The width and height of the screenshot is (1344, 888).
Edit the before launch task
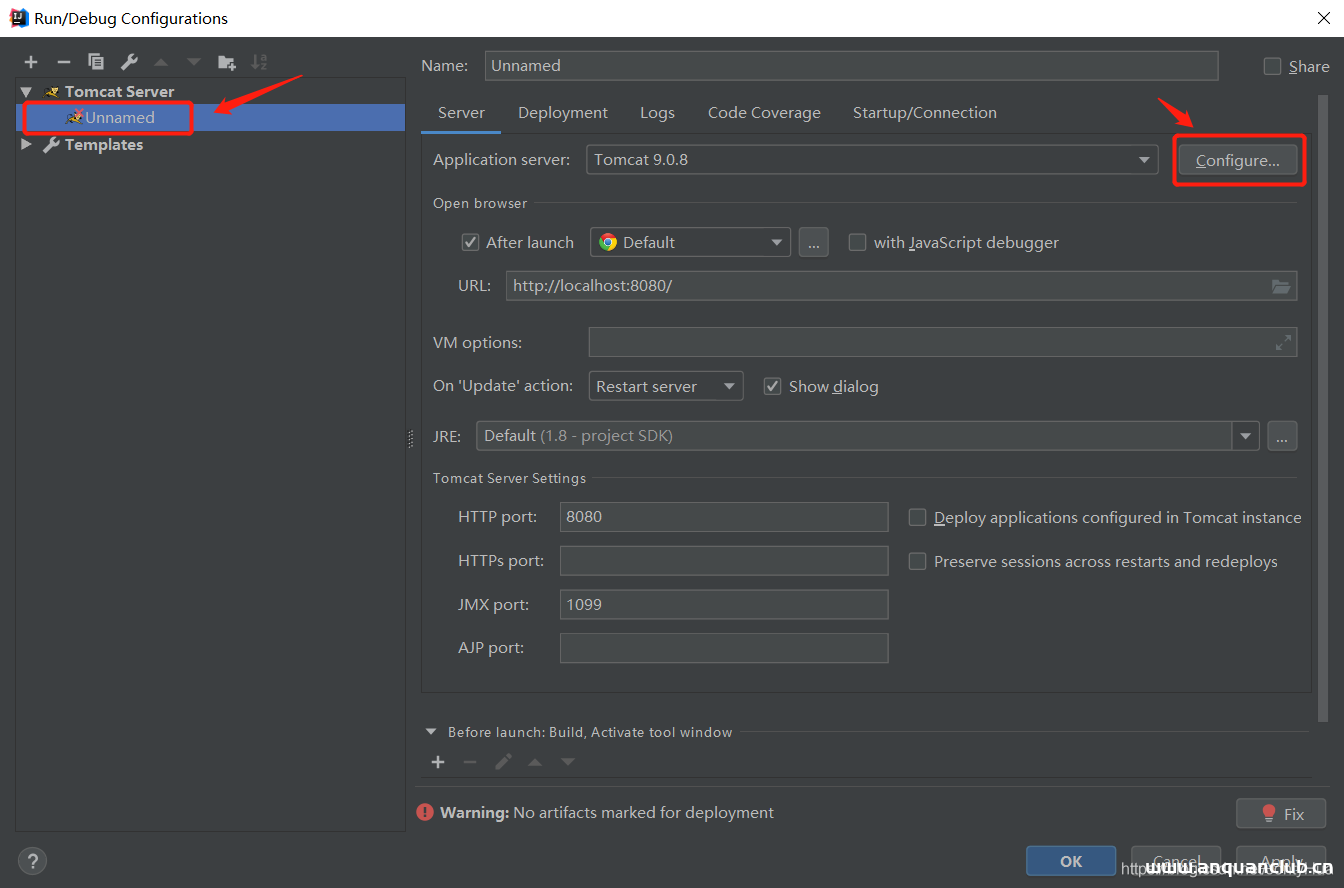click(x=503, y=762)
